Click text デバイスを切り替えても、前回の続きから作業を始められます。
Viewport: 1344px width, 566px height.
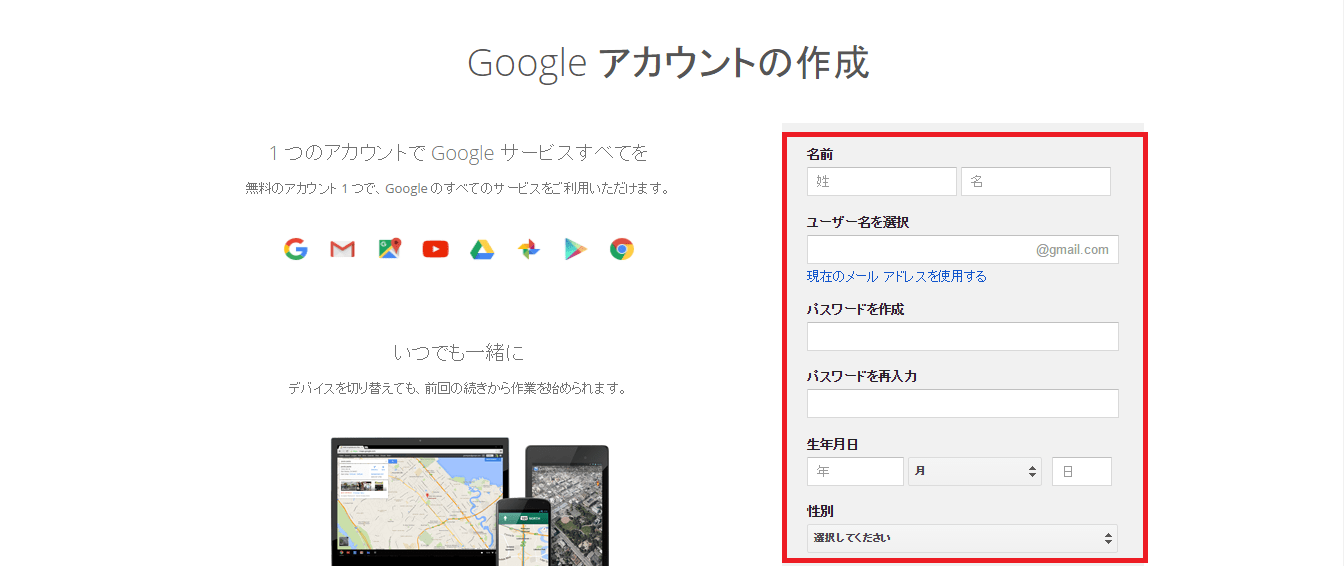coord(458,388)
